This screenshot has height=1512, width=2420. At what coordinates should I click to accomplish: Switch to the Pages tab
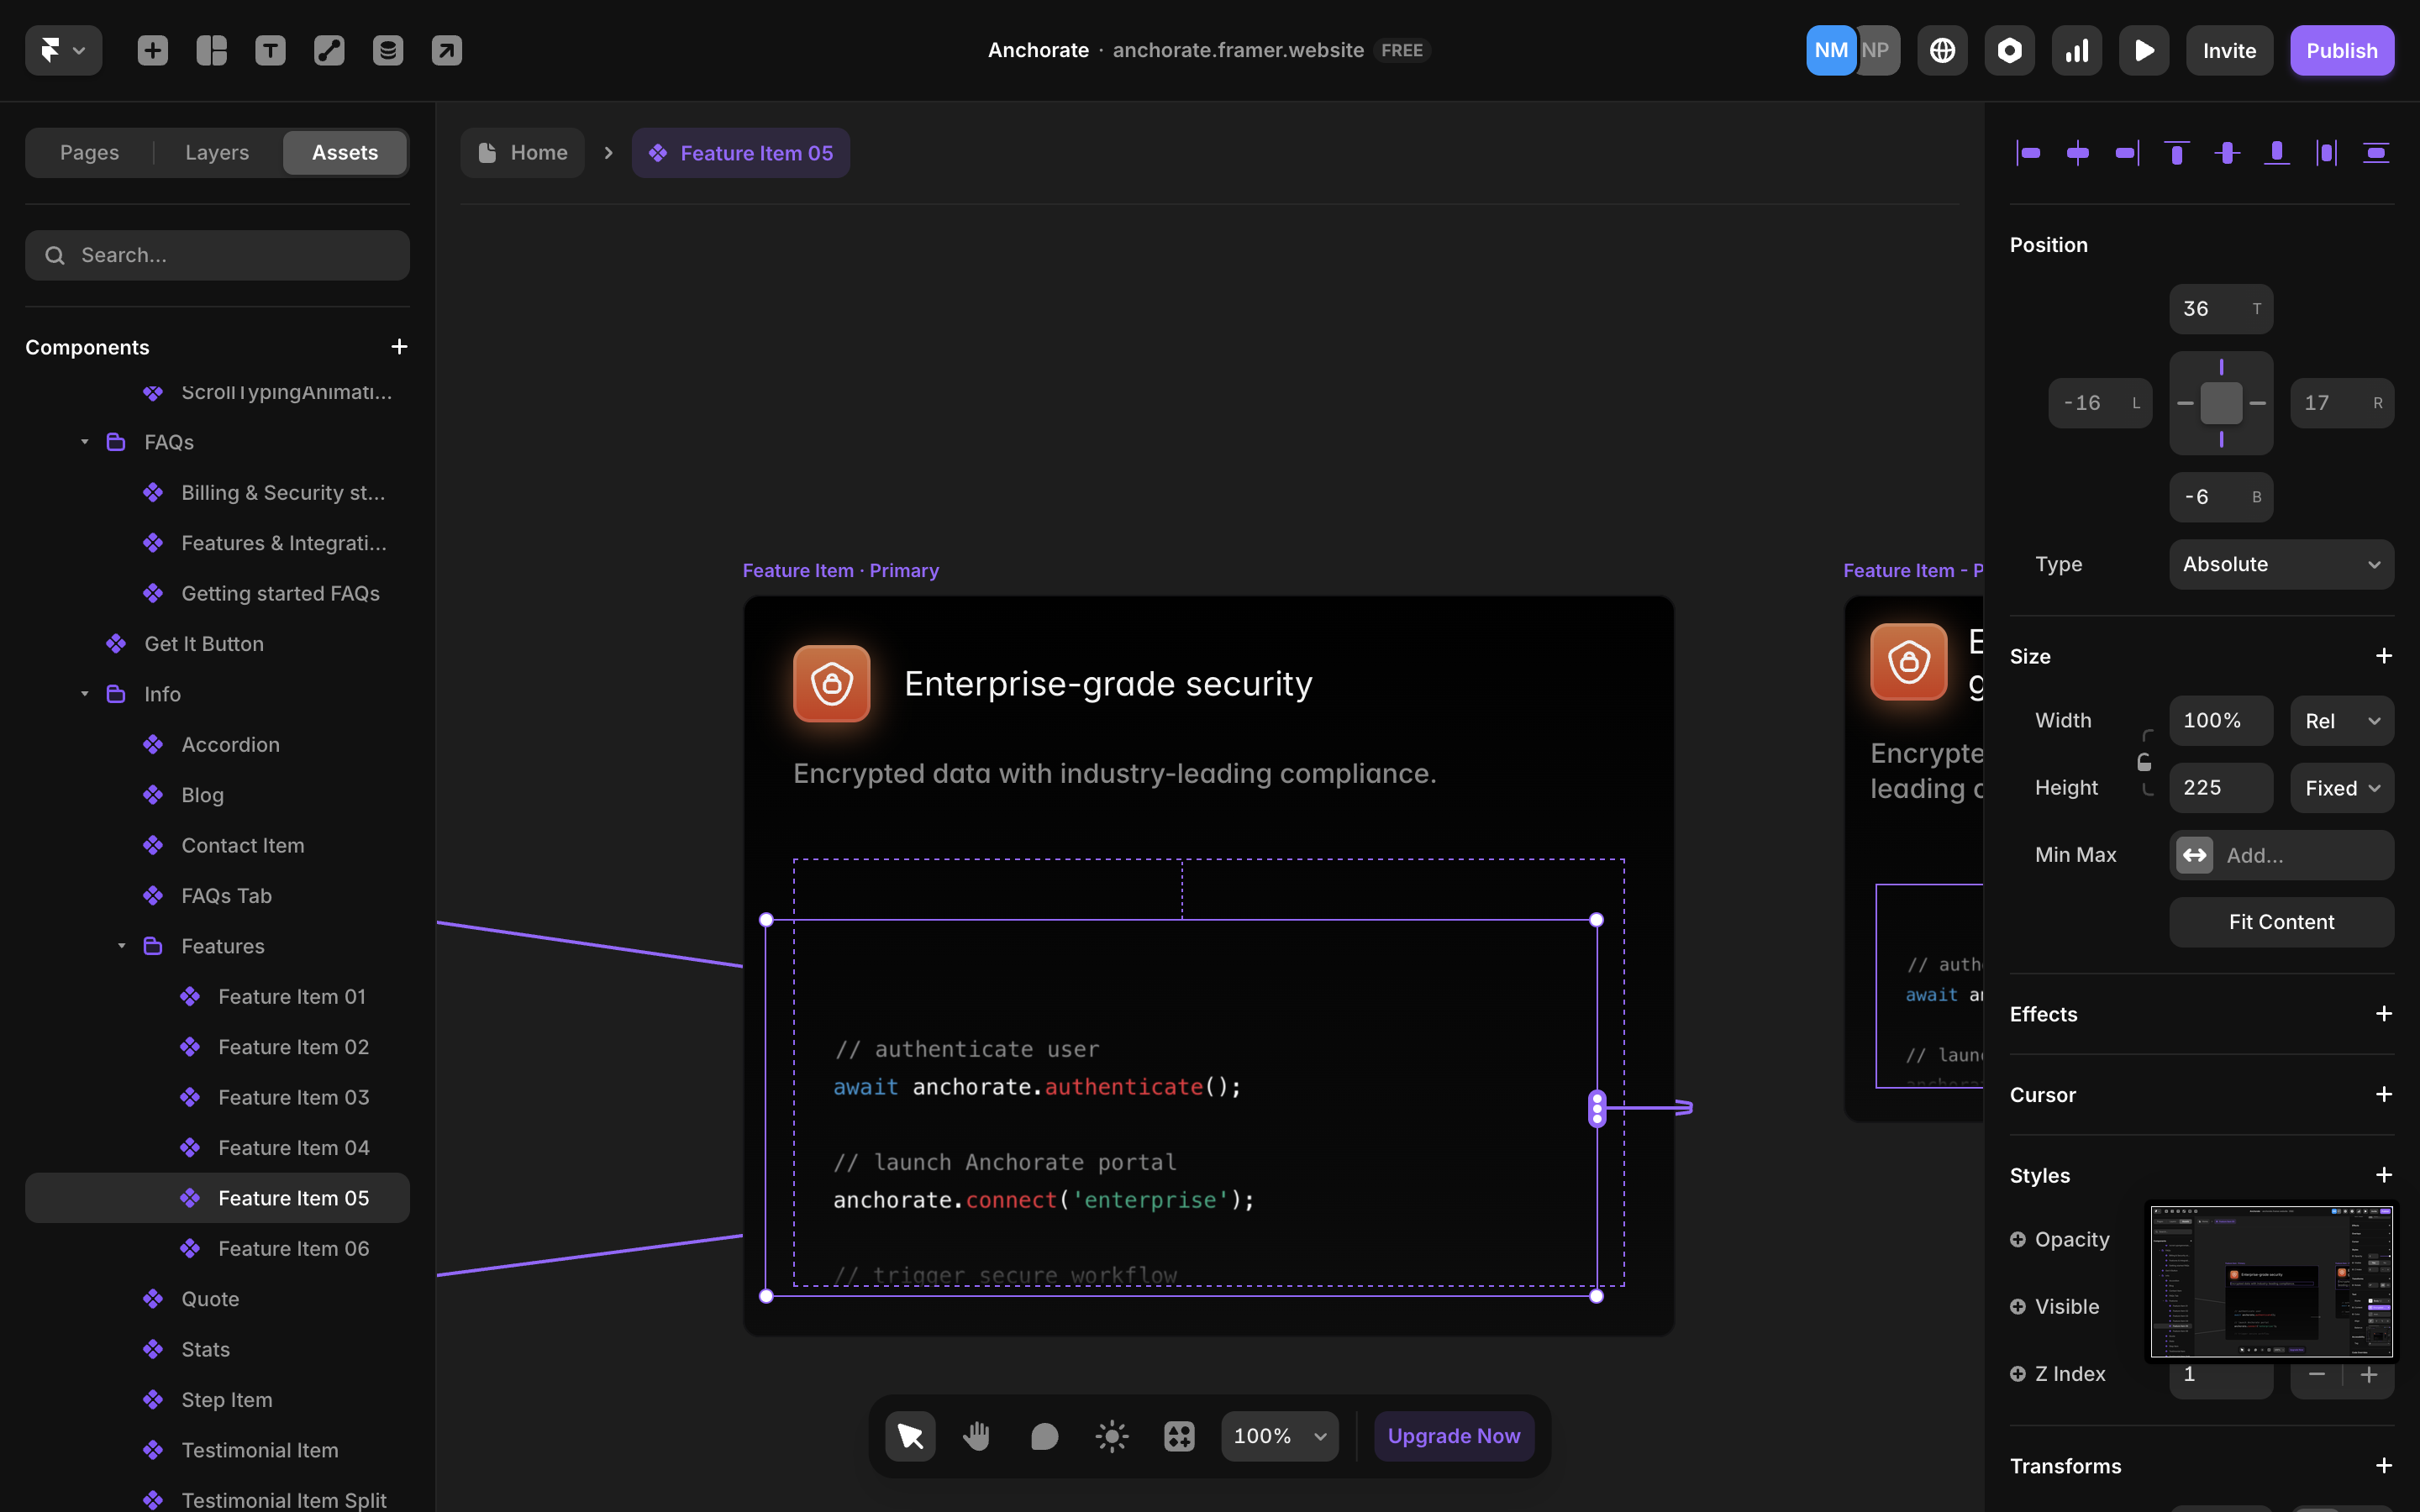(x=89, y=152)
